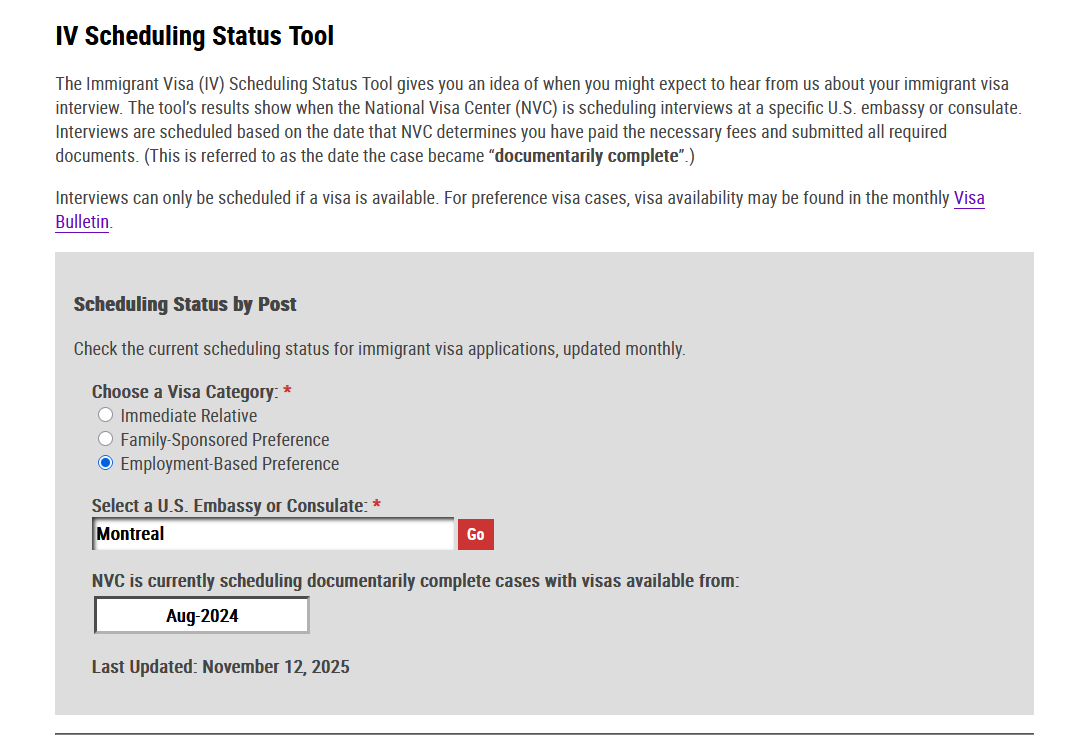Click the Aug-2024 result box

[202, 616]
